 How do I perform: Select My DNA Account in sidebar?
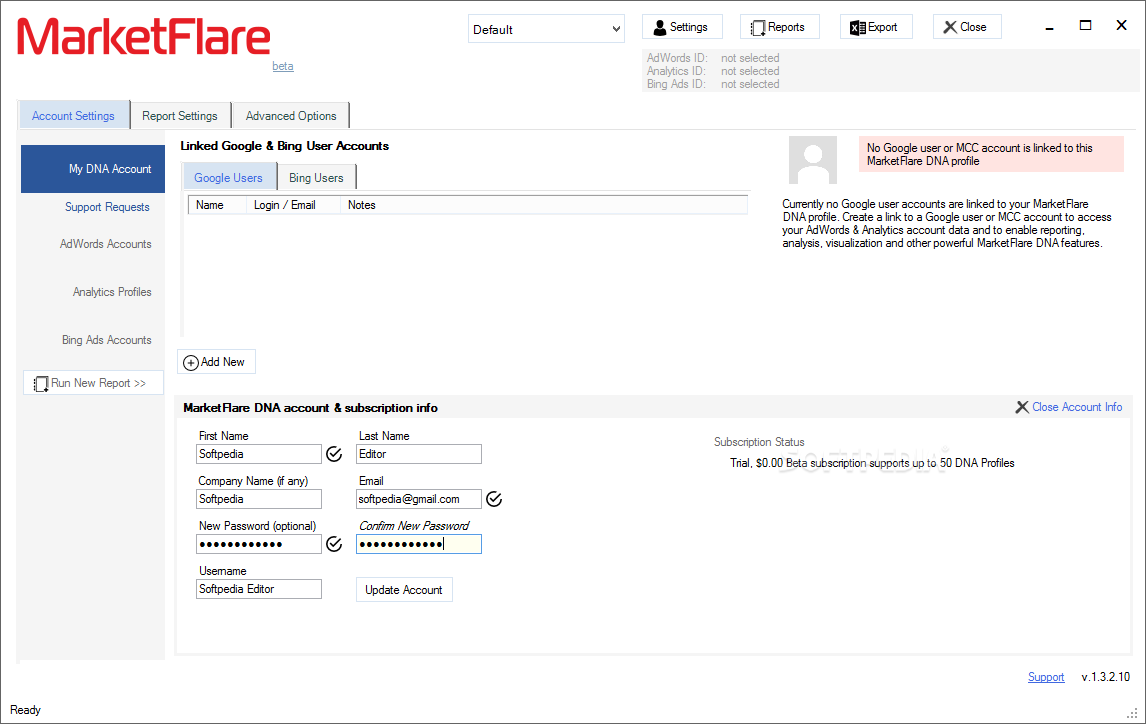tap(93, 169)
